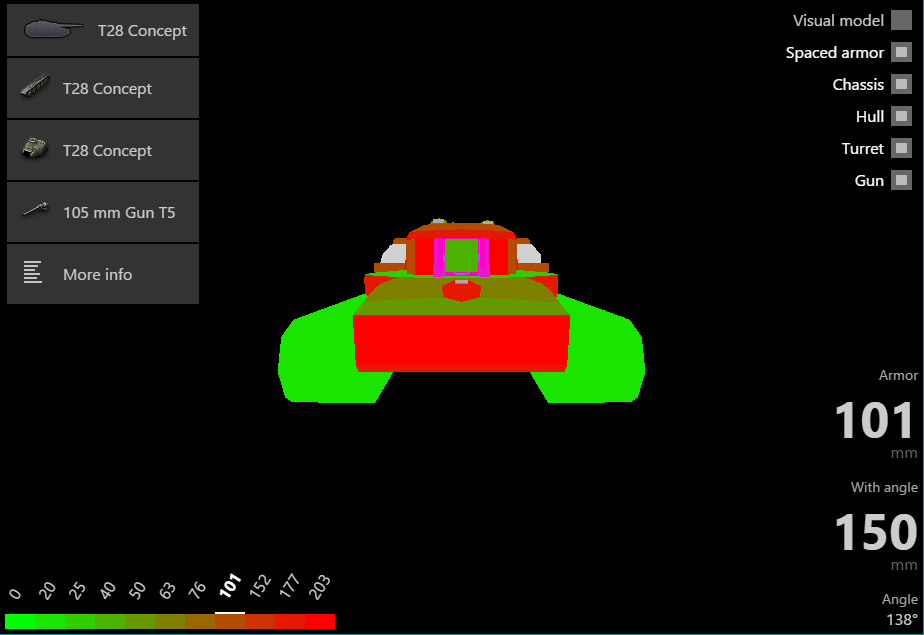Screen dimensions: 924x635
Task: Toggle the Spaced armor checkbox
Action: tap(901, 52)
